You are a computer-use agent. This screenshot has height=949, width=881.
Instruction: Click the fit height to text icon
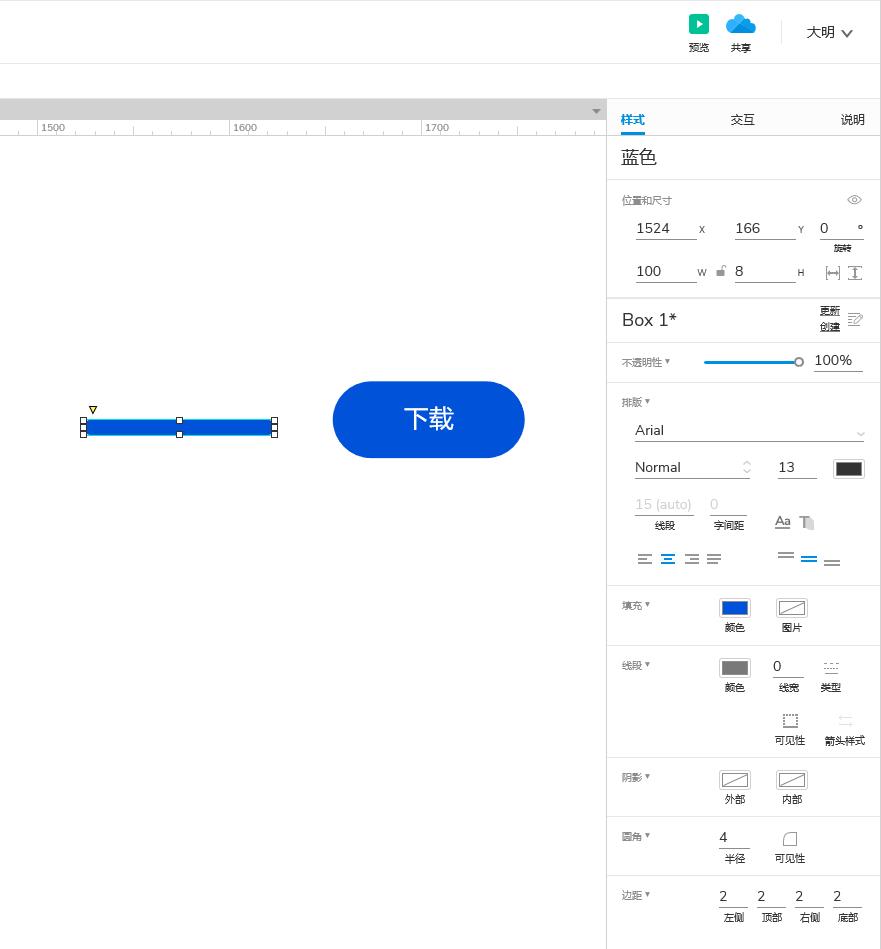[854, 273]
